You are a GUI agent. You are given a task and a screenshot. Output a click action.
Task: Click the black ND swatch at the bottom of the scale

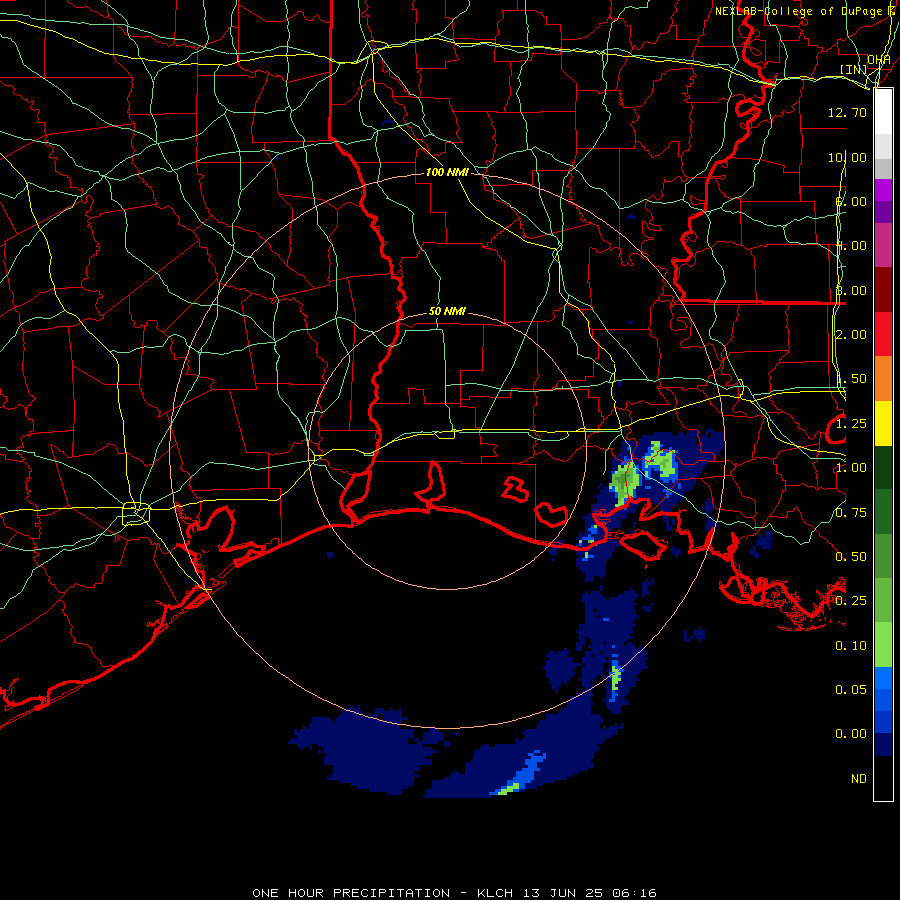pyautogui.click(x=883, y=778)
